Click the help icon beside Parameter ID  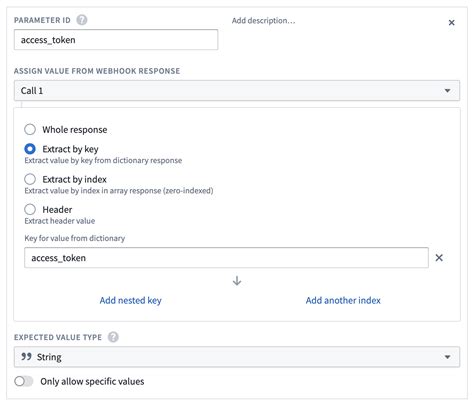click(82, 20)
